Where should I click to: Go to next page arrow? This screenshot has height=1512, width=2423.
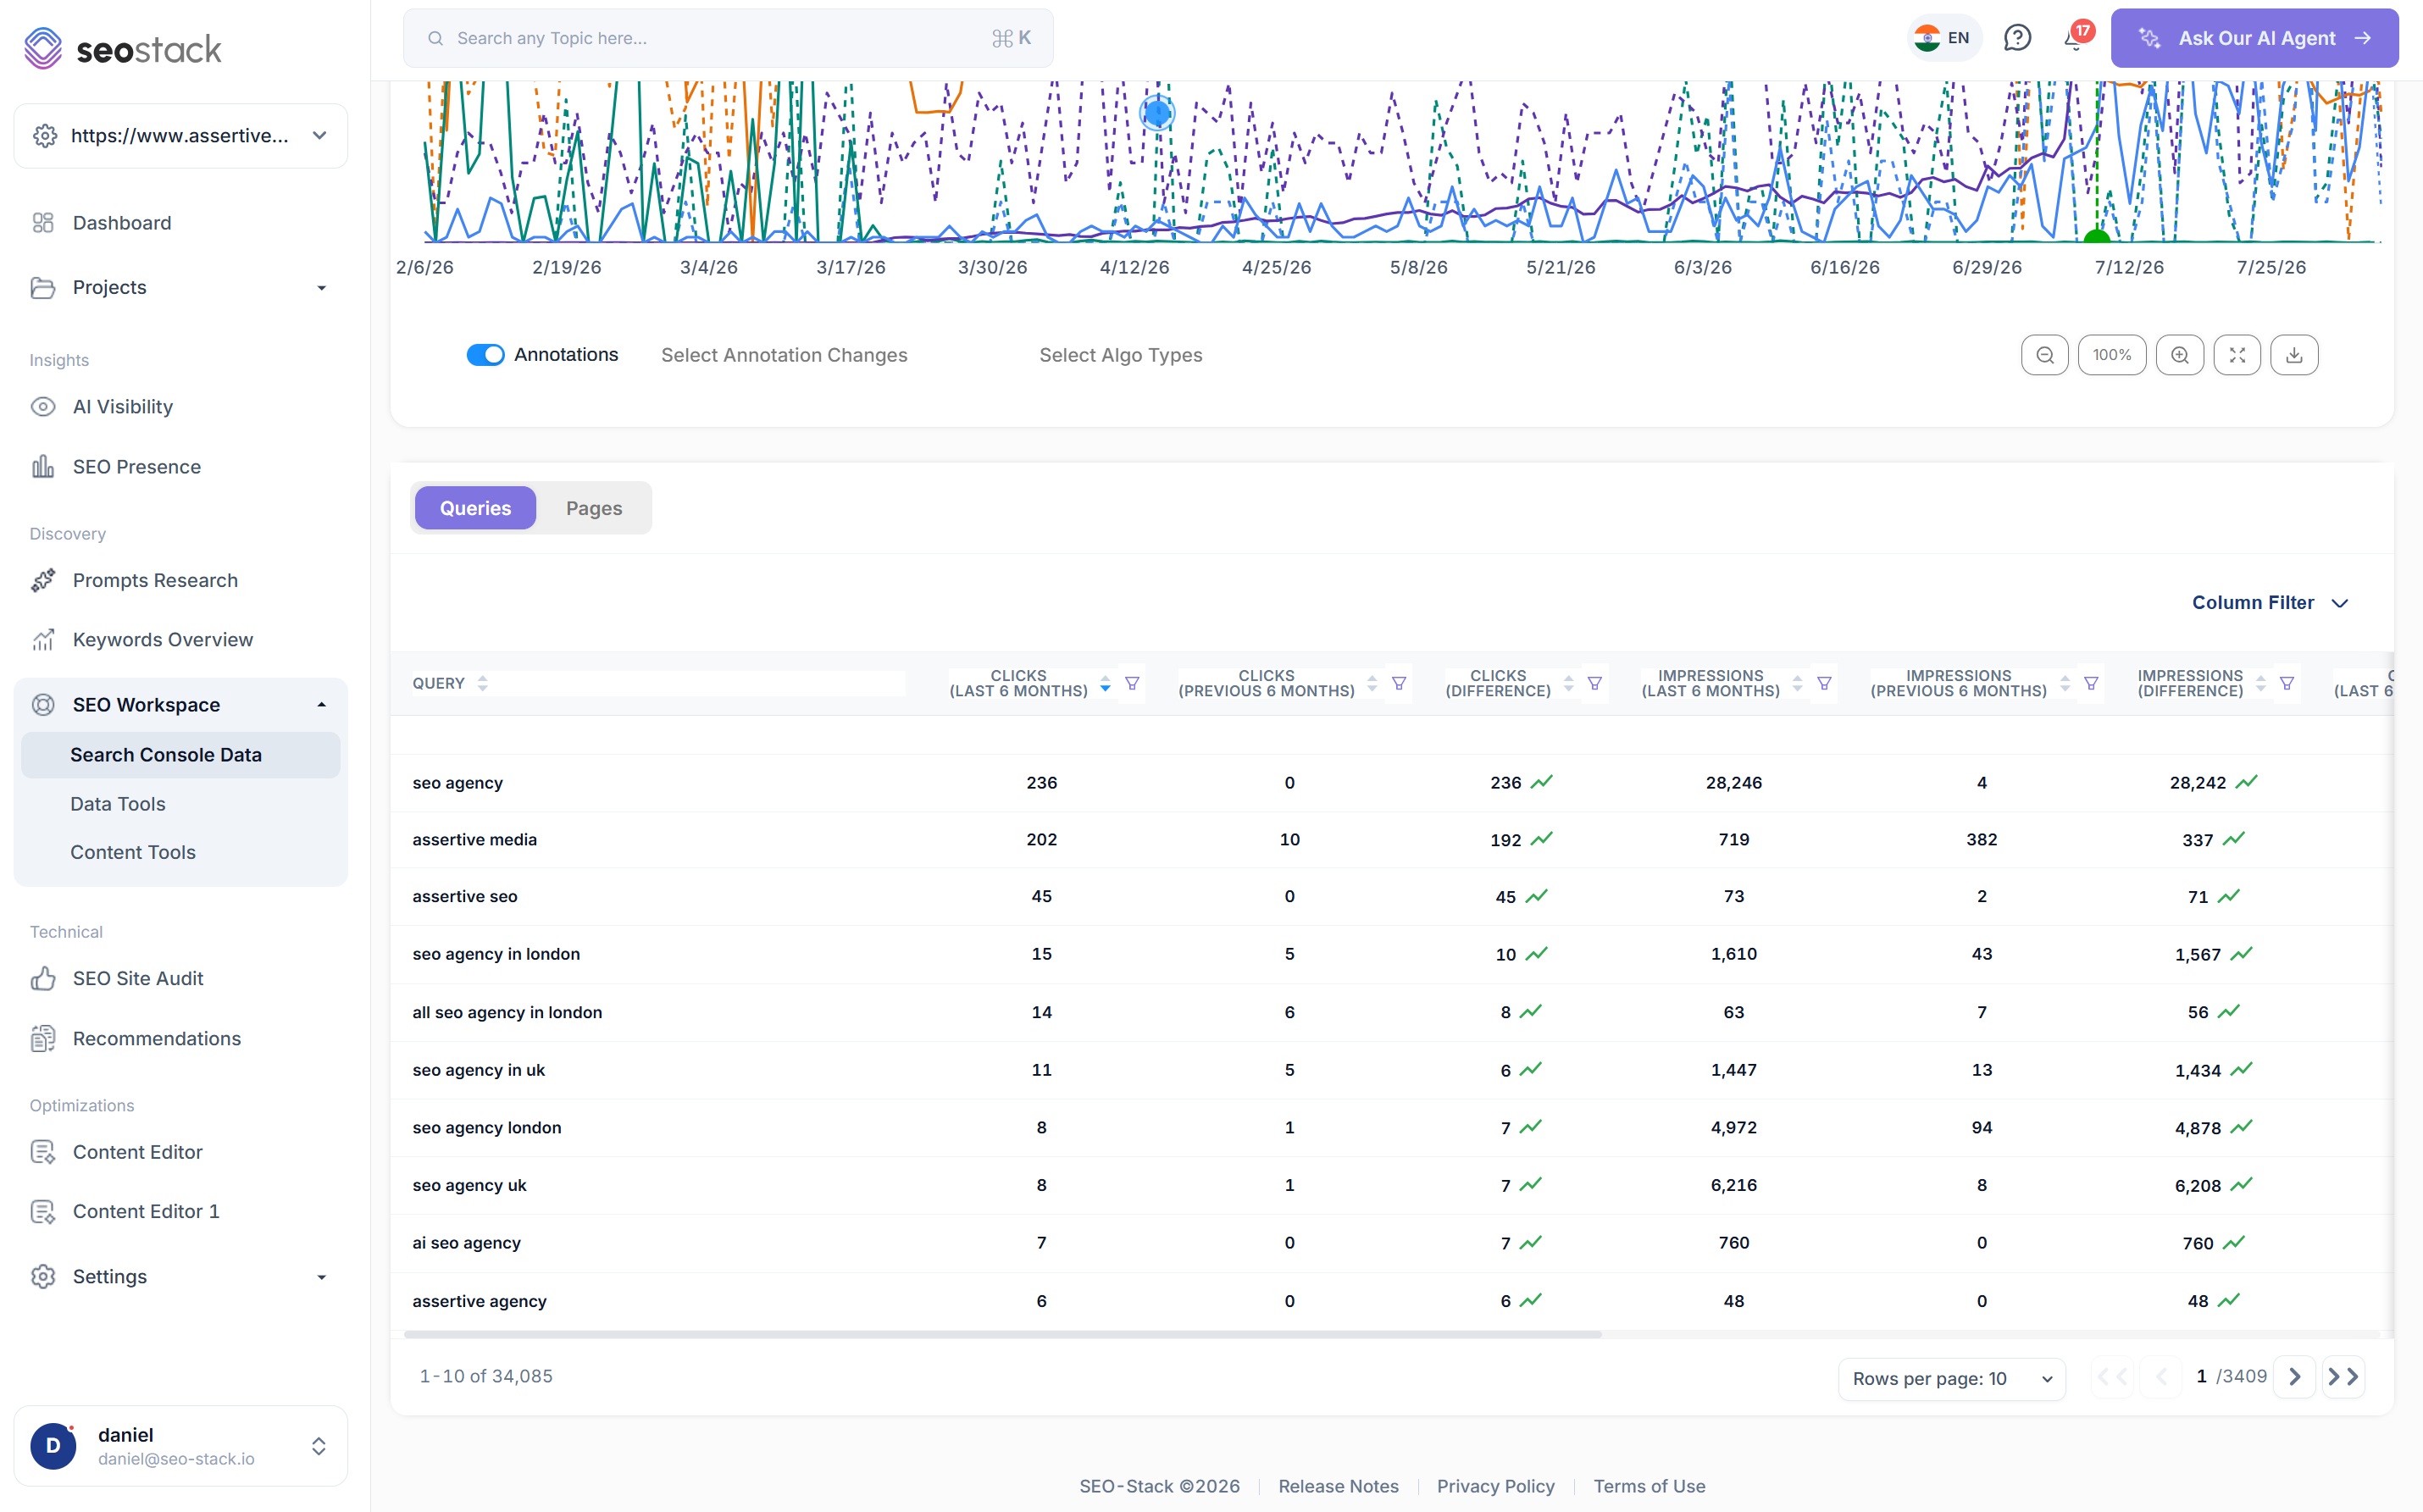click(2295, 1377)
